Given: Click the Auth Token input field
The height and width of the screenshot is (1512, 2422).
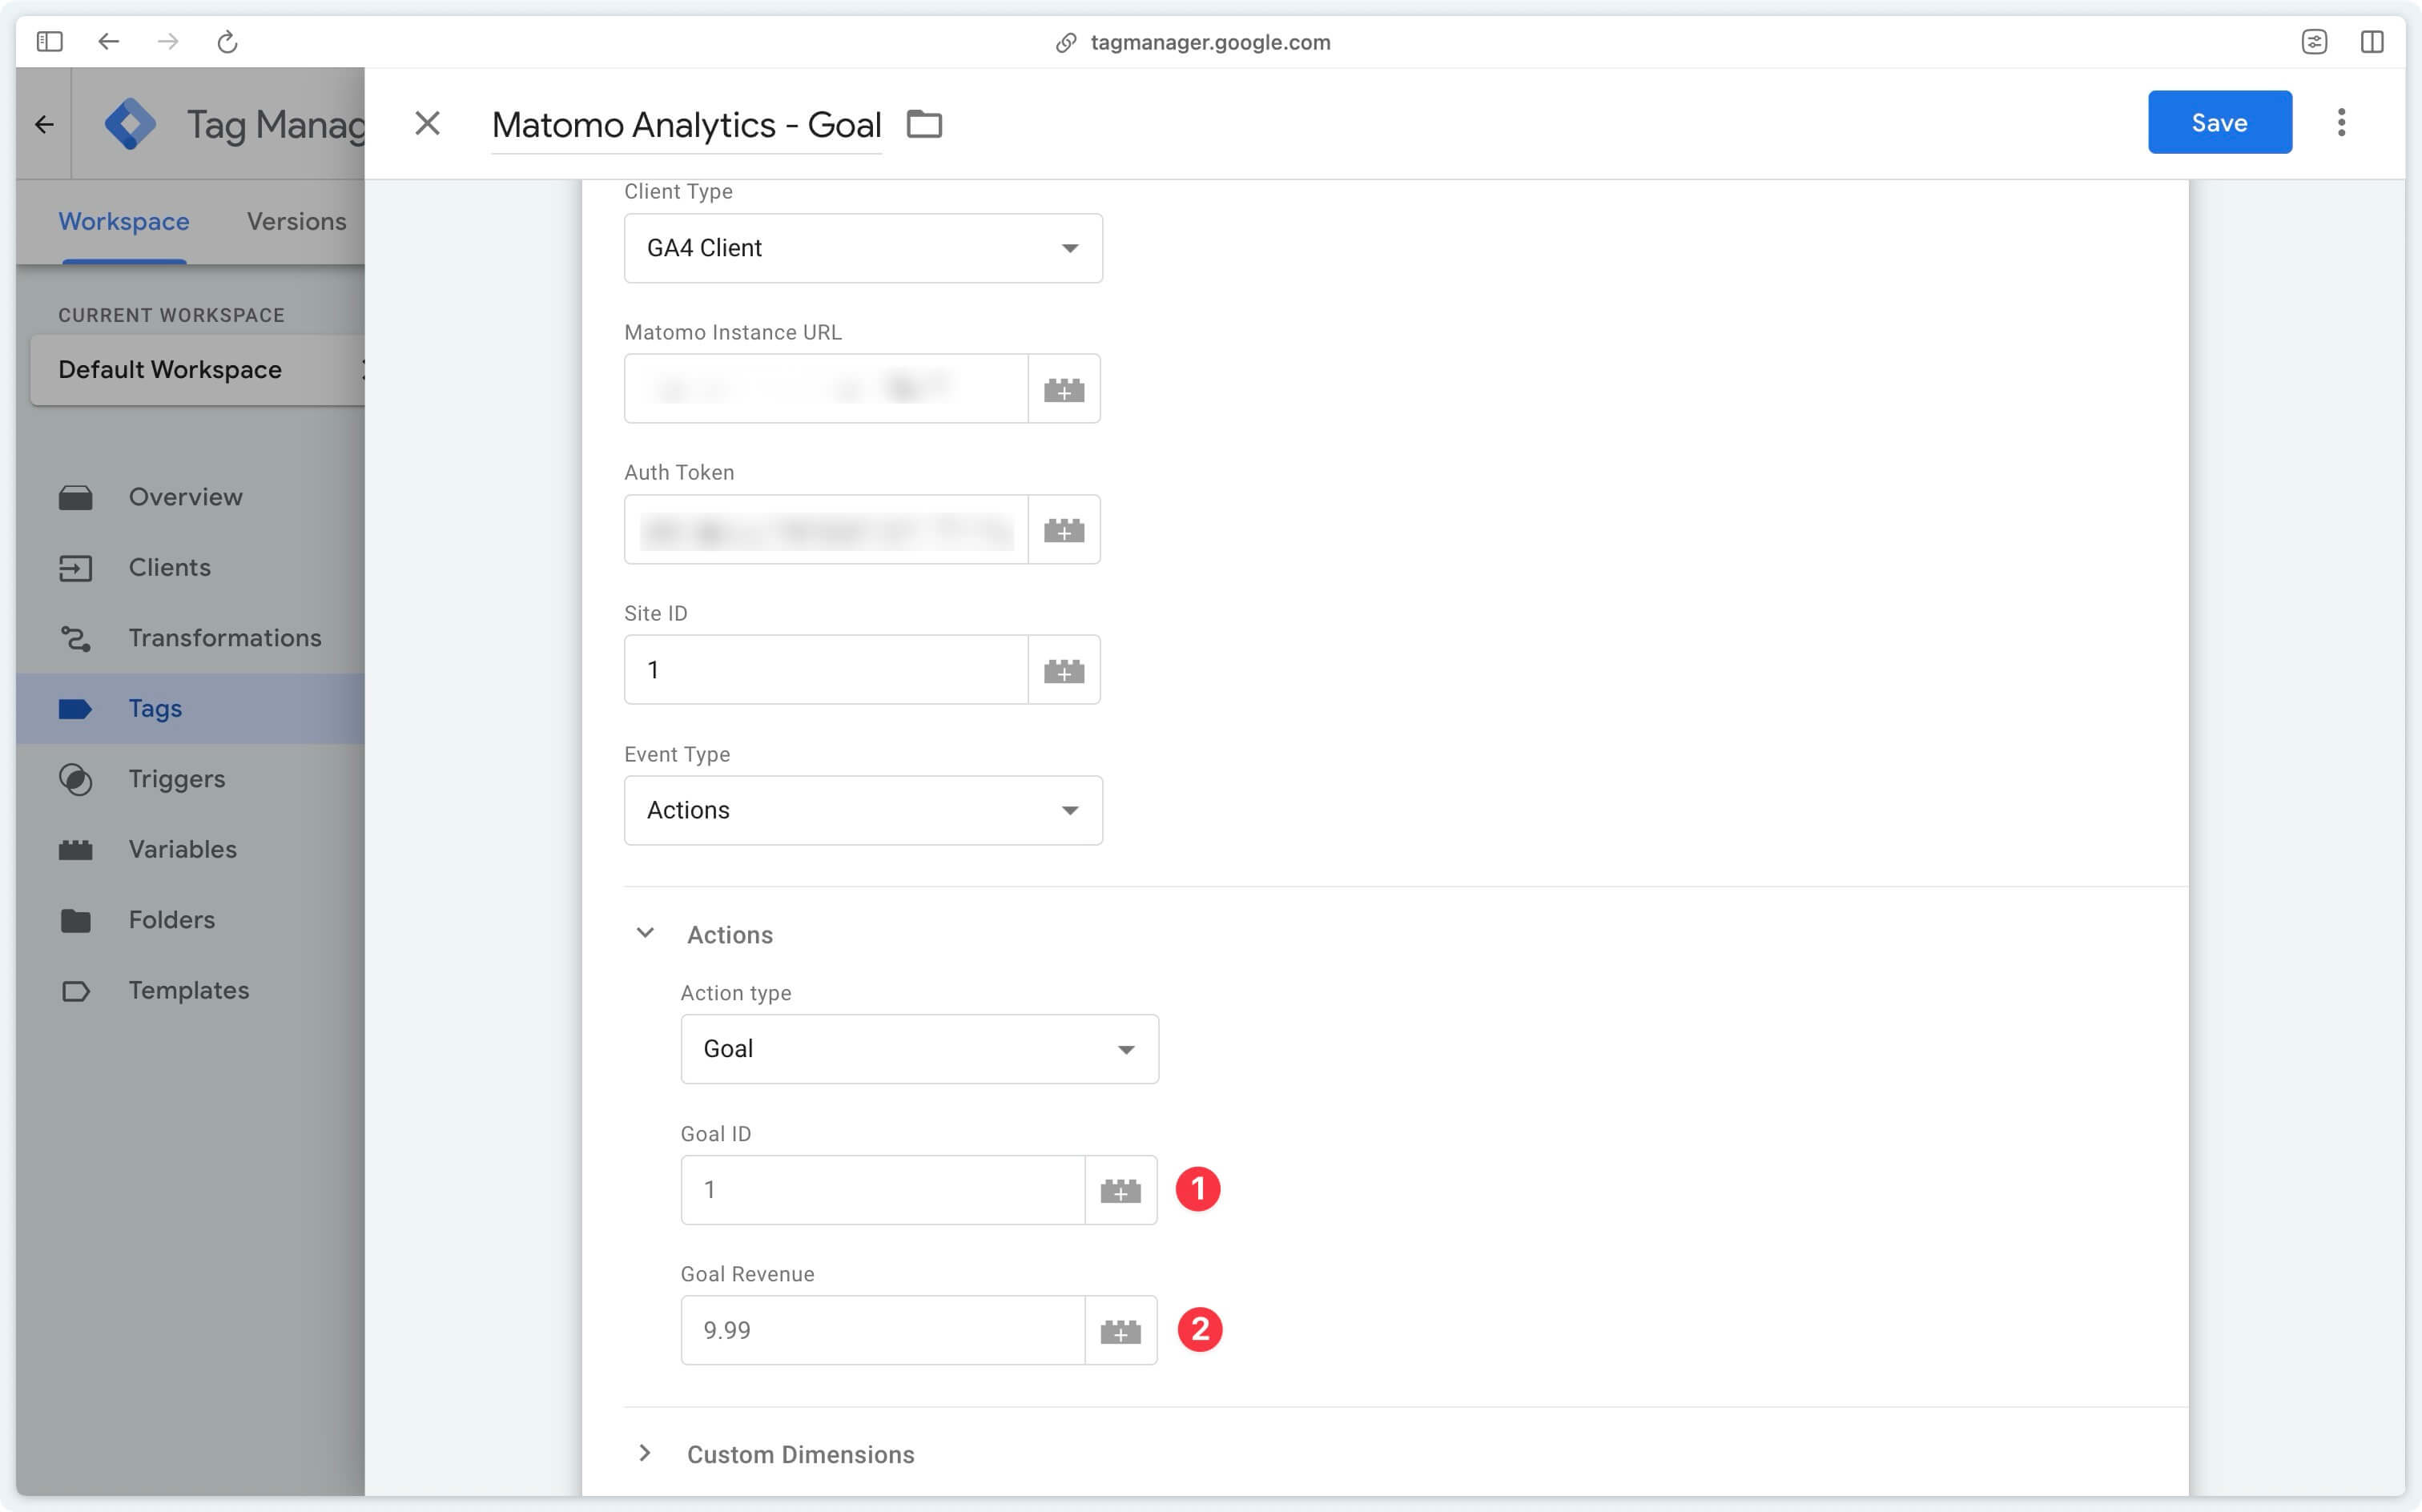Looking at the screenshot, I should click(x=826, y=529).
